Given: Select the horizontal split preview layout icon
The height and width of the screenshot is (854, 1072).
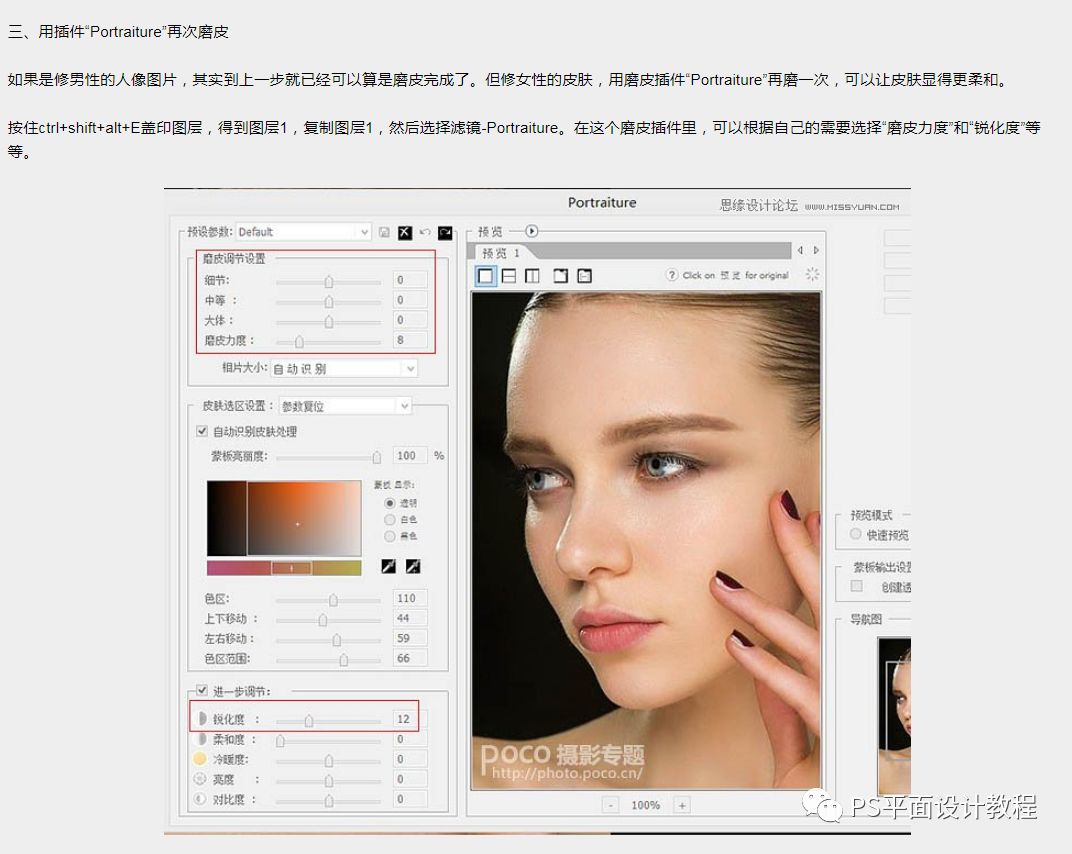Looking at the screenshot, I should coord(508,275).
